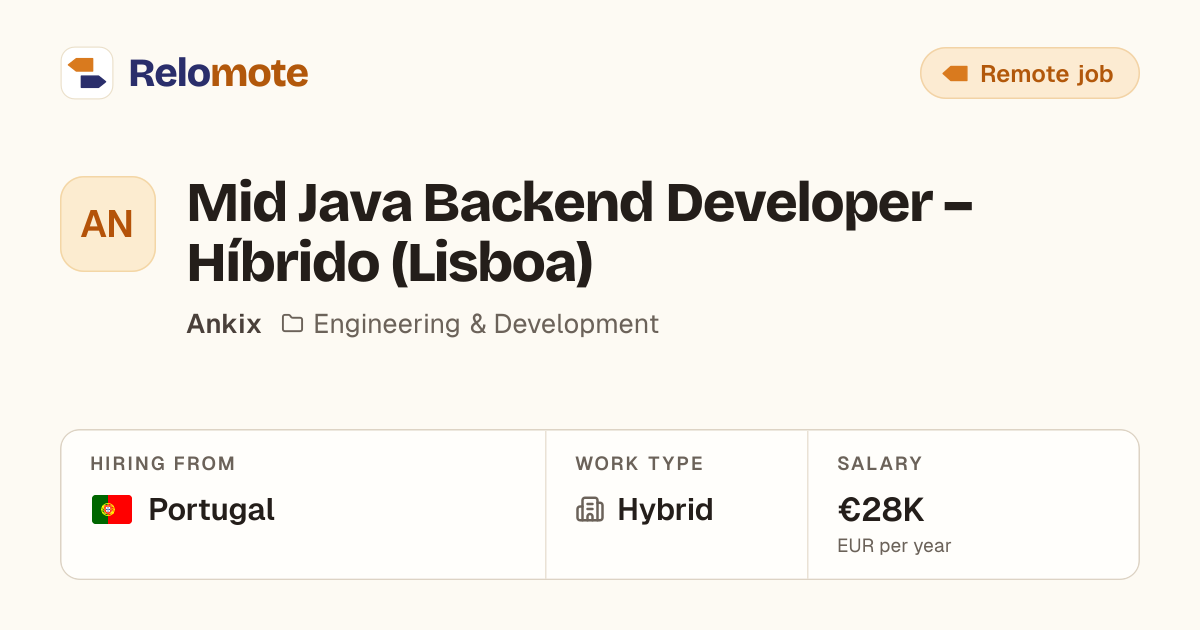Viewport: 1200px width, 630px height.
Task: Open the Engineering & Development category
Action: [x=486, y=324]
